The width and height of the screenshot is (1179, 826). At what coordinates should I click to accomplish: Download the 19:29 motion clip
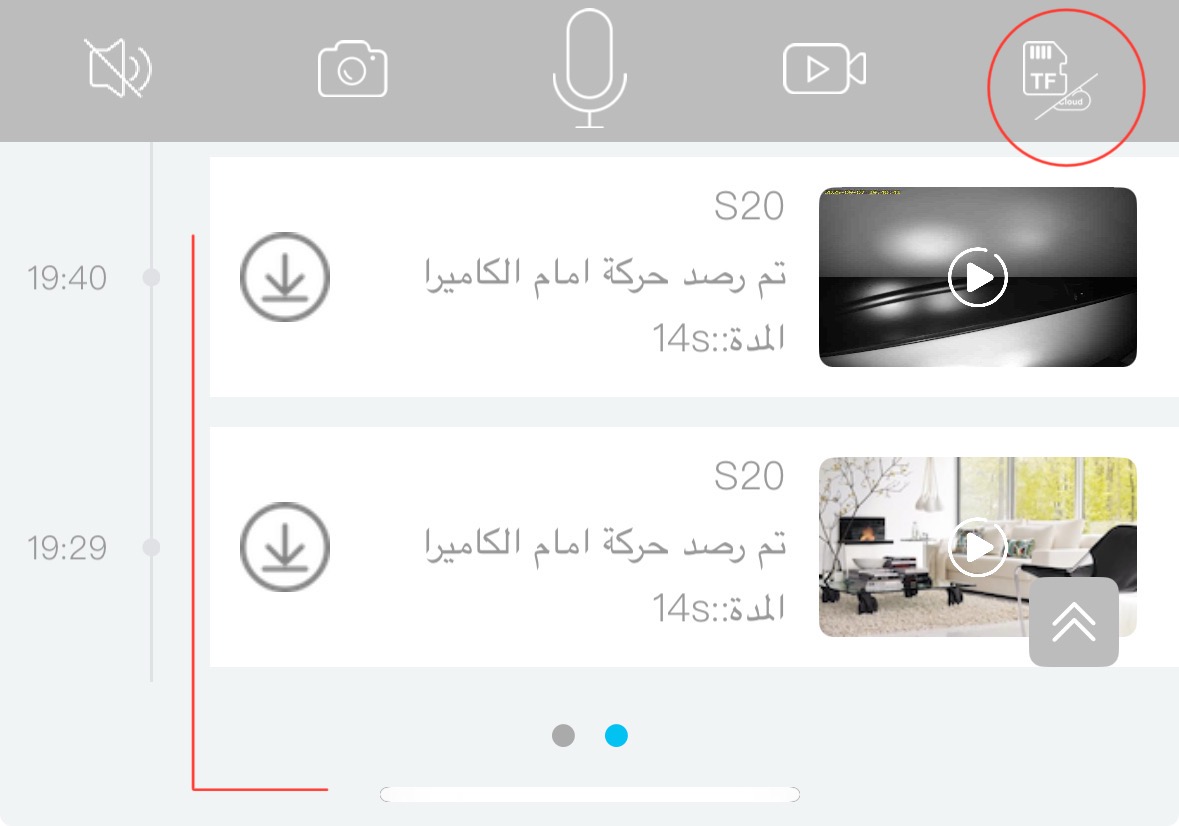[x=285, y=547]
